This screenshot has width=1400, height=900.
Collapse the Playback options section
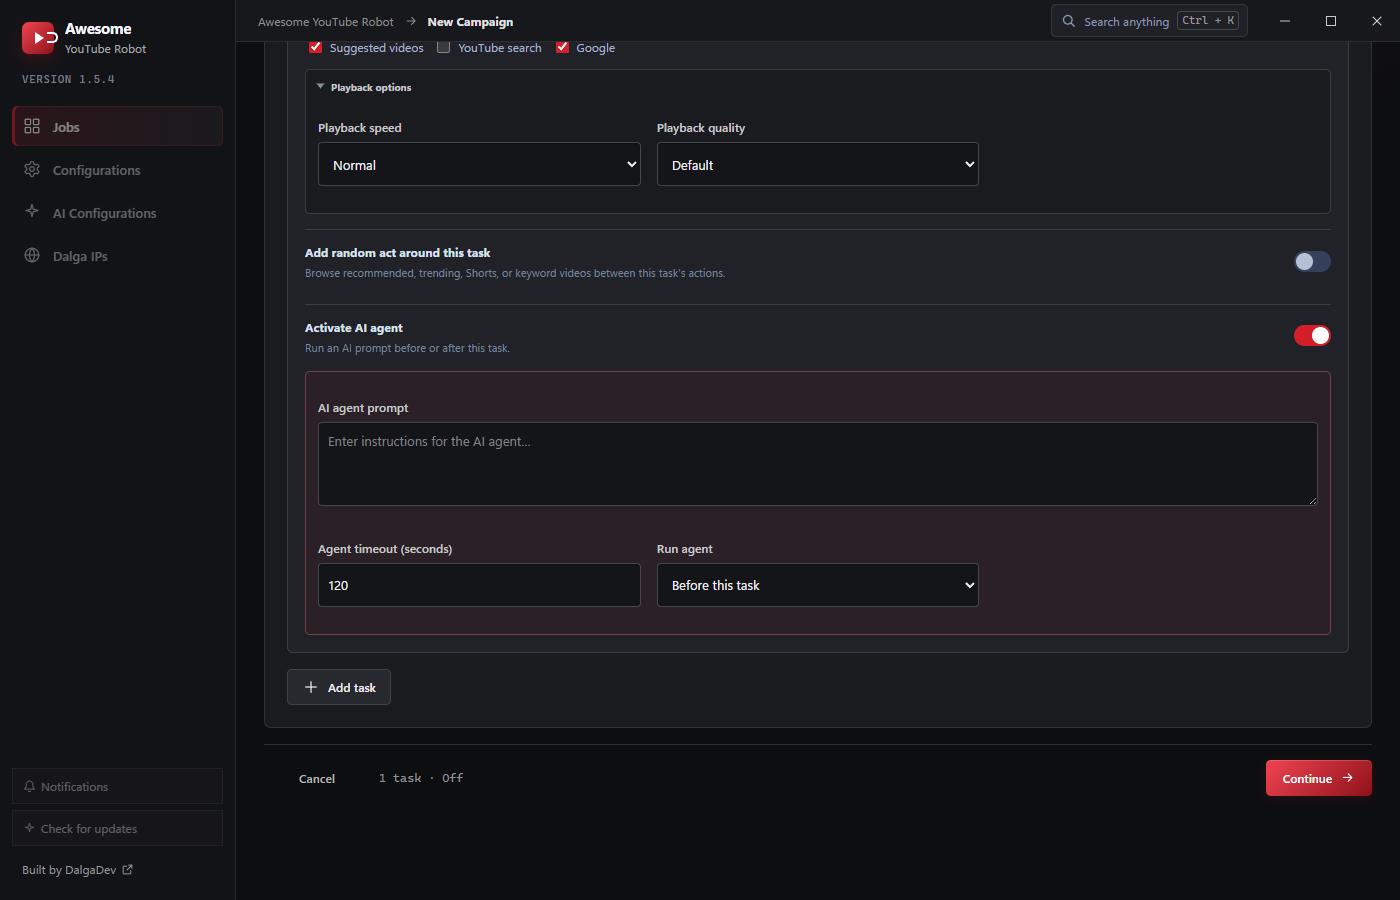click(x=365, y=88)
